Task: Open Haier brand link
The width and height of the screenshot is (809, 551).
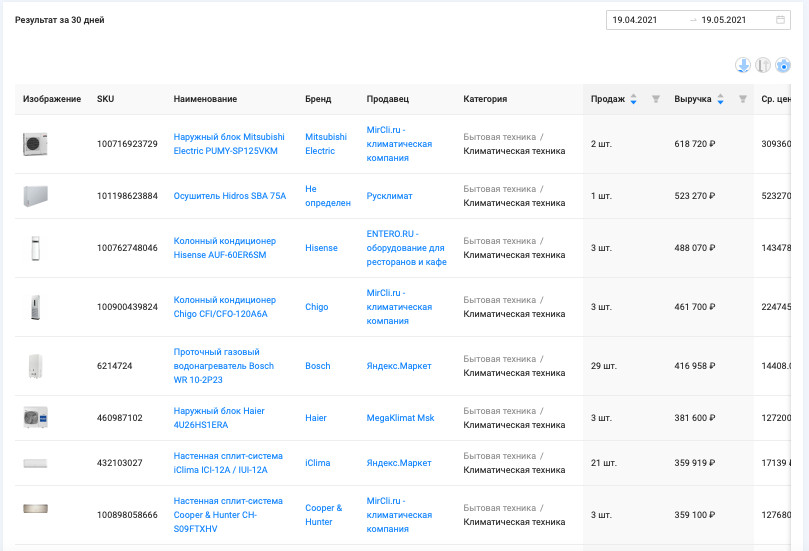Action: tap(315, 418)
